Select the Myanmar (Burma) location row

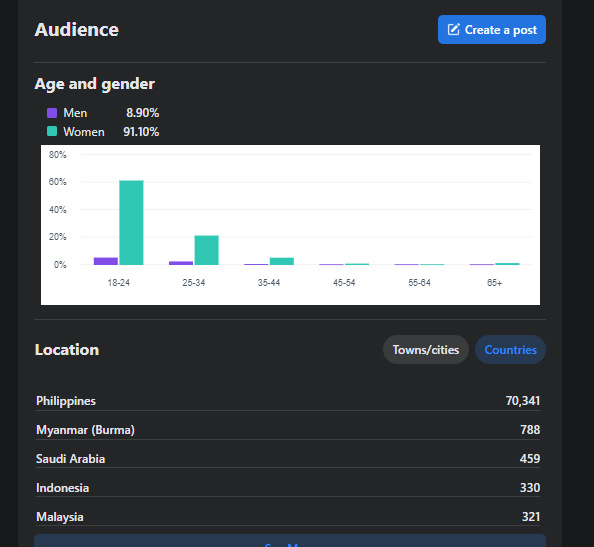288,430
